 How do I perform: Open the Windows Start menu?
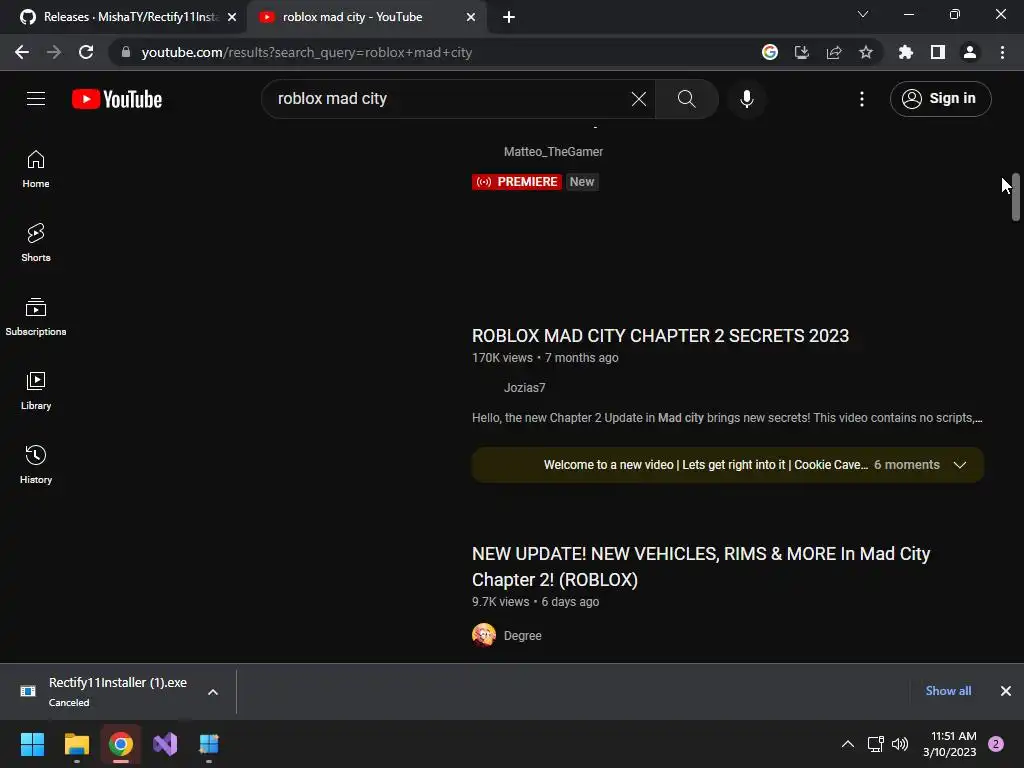point(32,744)
